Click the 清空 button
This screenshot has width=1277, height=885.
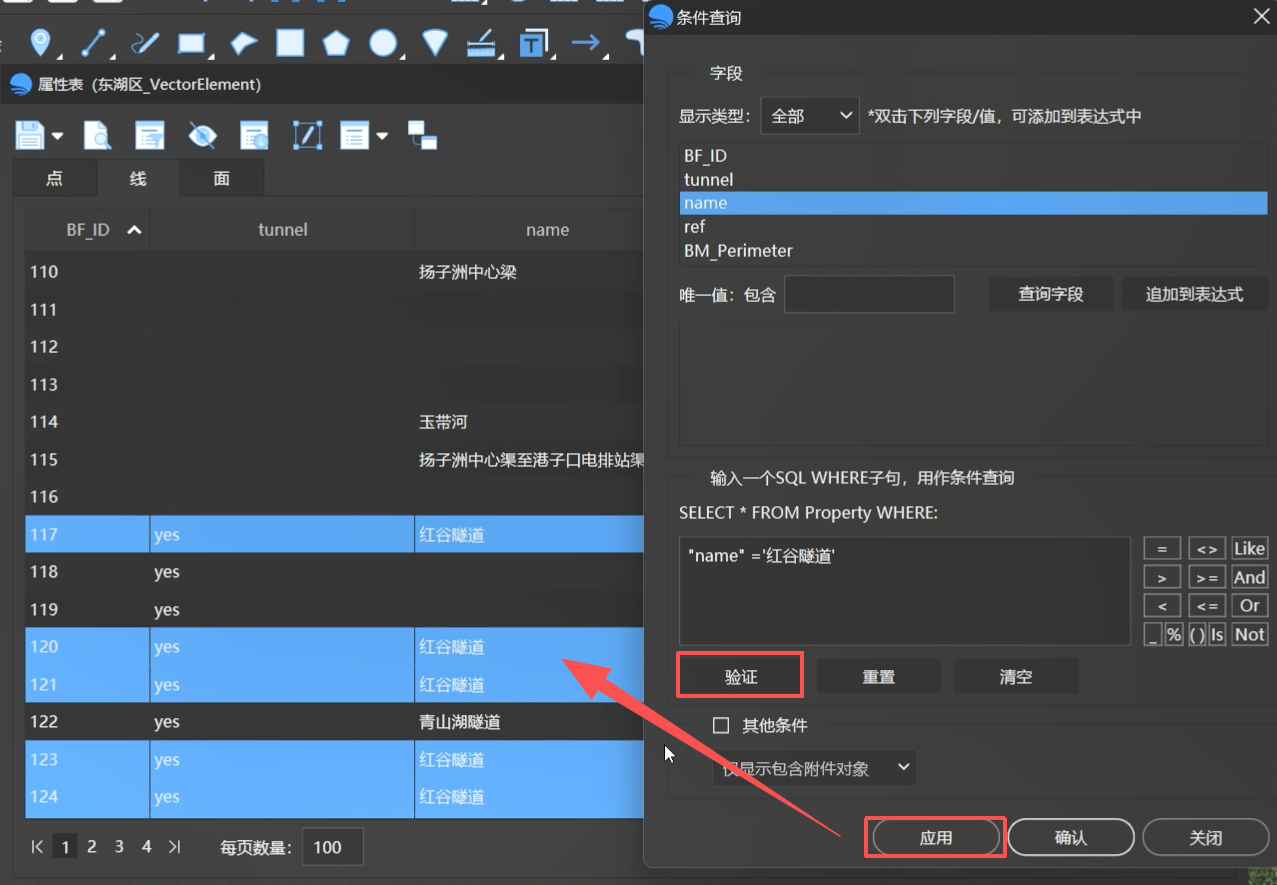coord(1016,677)
